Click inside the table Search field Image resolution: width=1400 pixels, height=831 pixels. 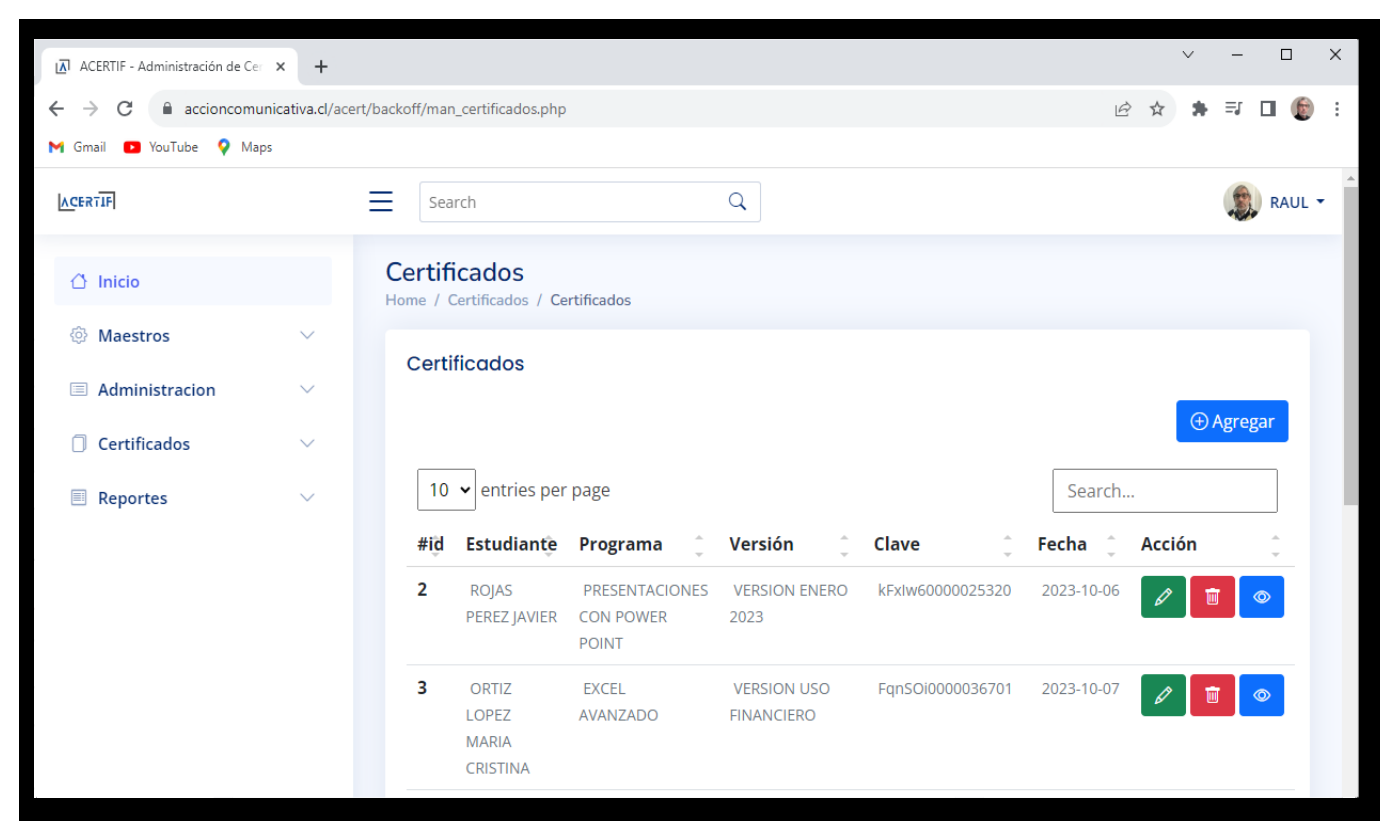pyautogui.click(x=1166, y=490)
